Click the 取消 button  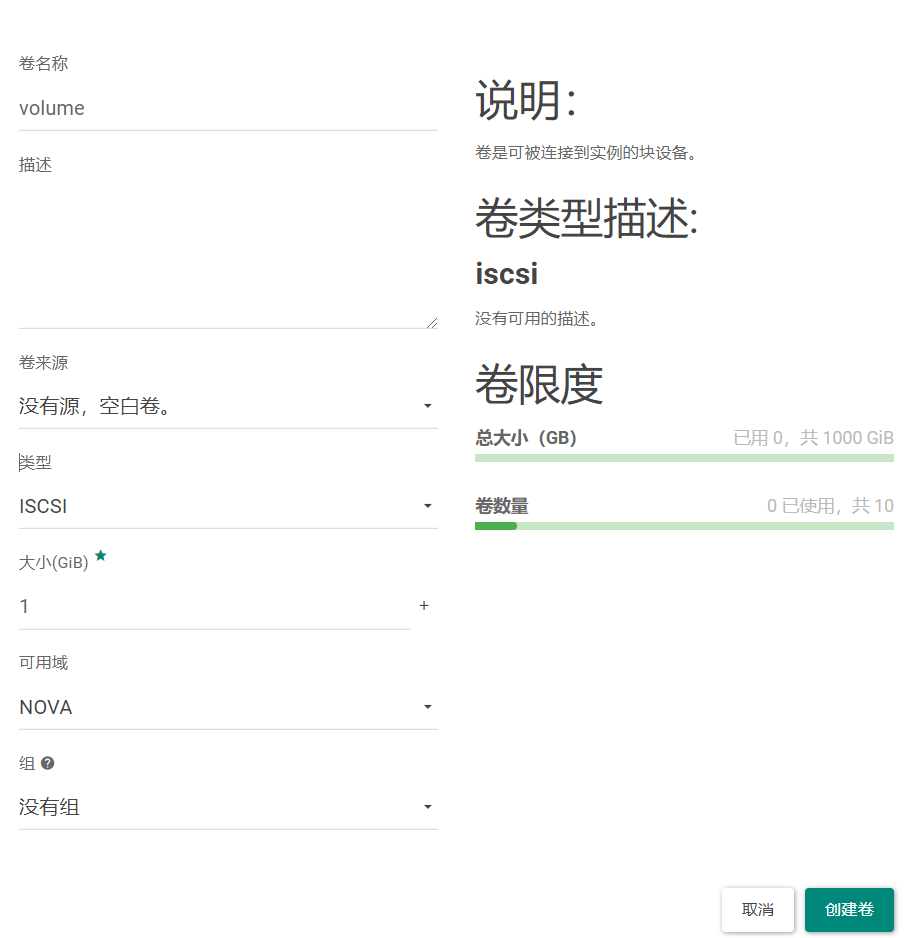tap(757, 910)
